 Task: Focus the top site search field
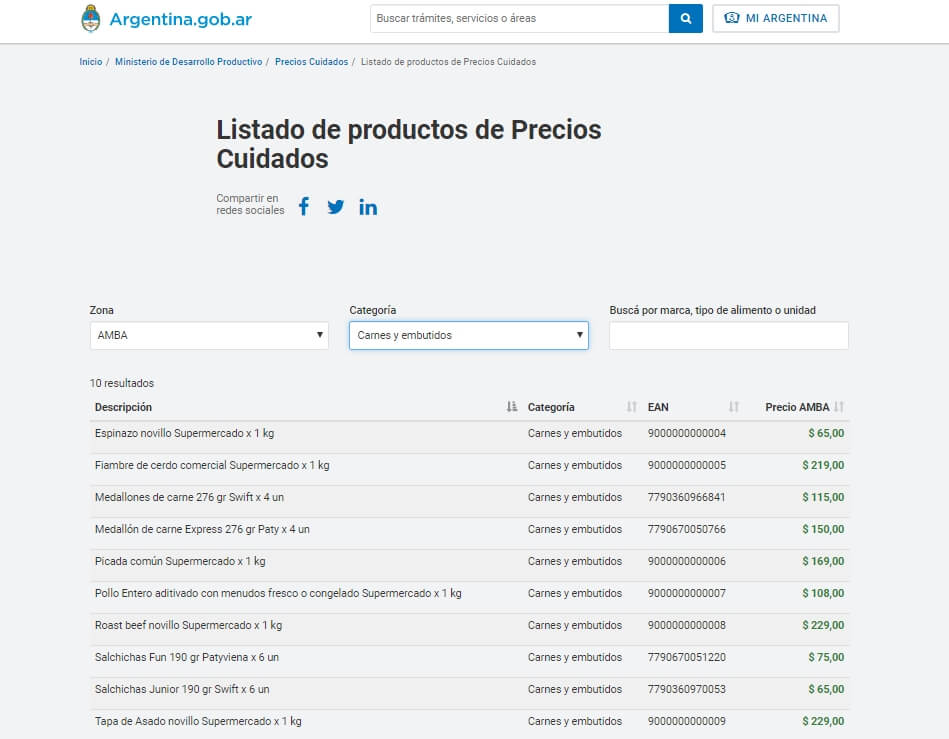coord(519,19)
